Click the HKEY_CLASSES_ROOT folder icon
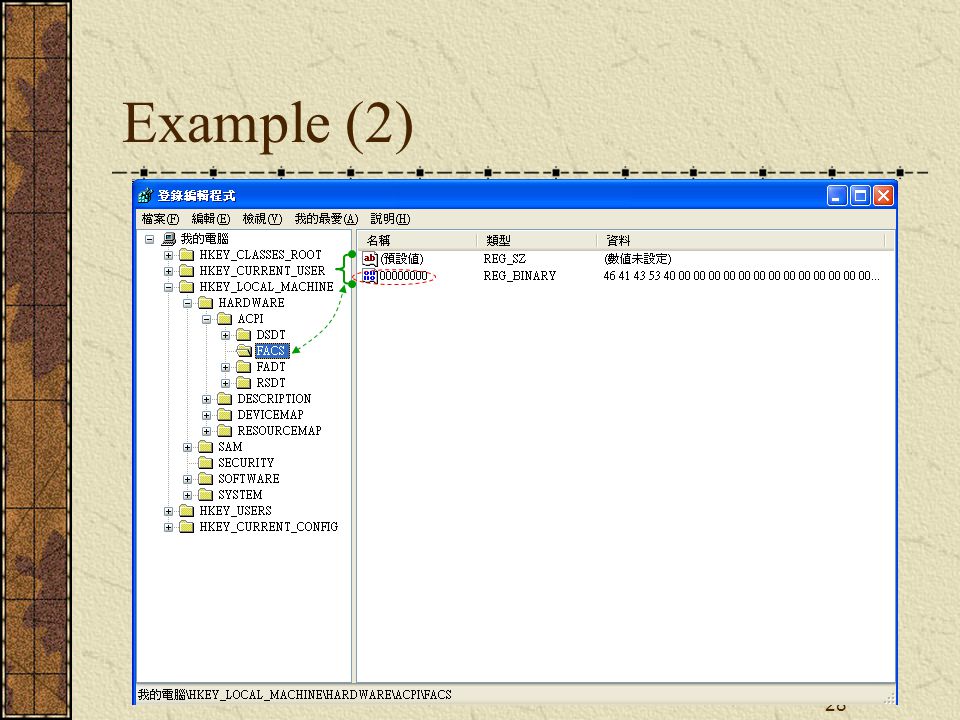 tap(187, 255)
